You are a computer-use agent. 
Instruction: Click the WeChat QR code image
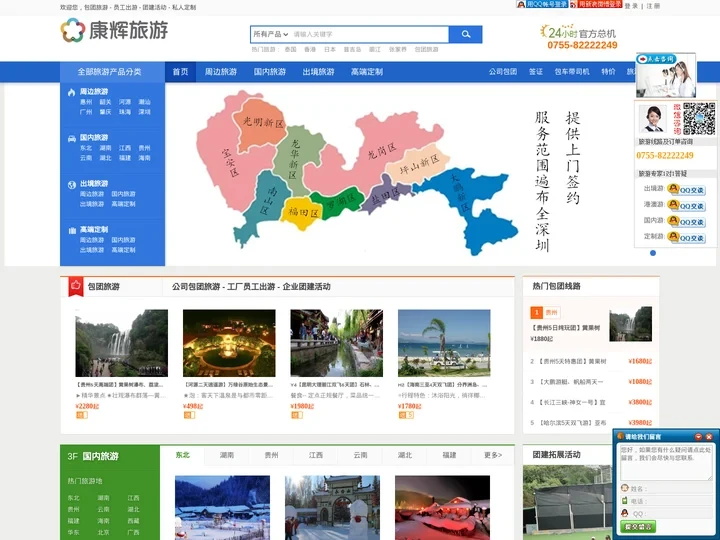[x=699, y=118]
